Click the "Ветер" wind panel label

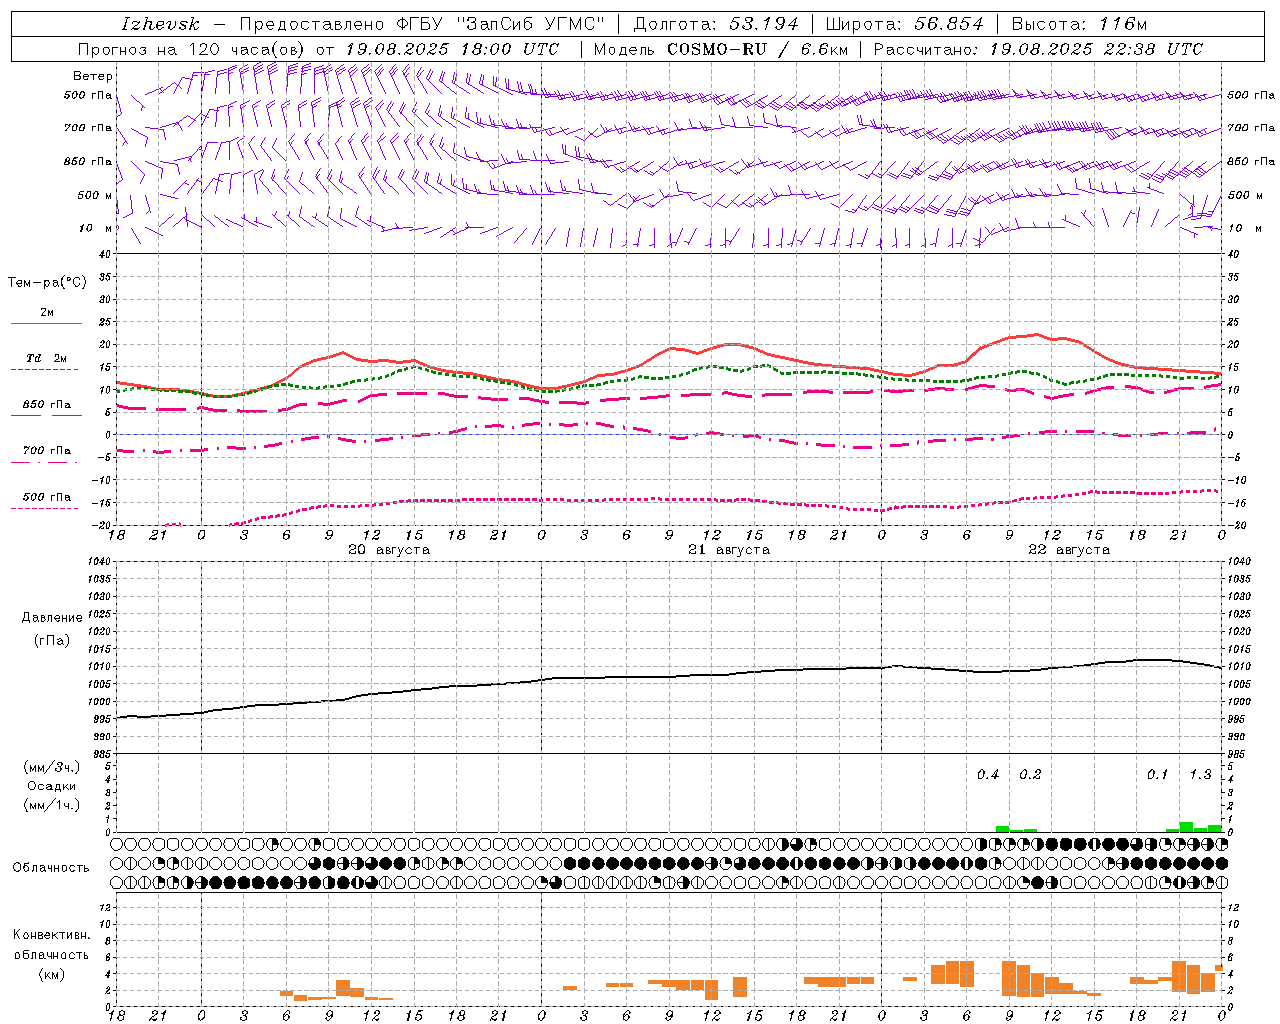(93, 76)
